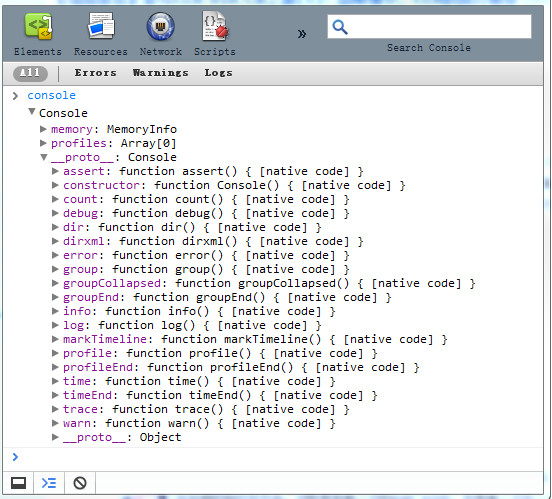Screen dimensions: 552x499
Task: Expand the error function entry
Action: click(x=55, y=255)
